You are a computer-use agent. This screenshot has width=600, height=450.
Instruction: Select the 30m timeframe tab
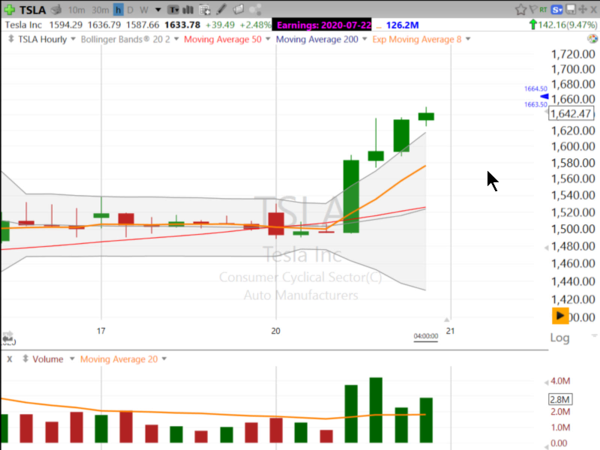coord(100,9)
